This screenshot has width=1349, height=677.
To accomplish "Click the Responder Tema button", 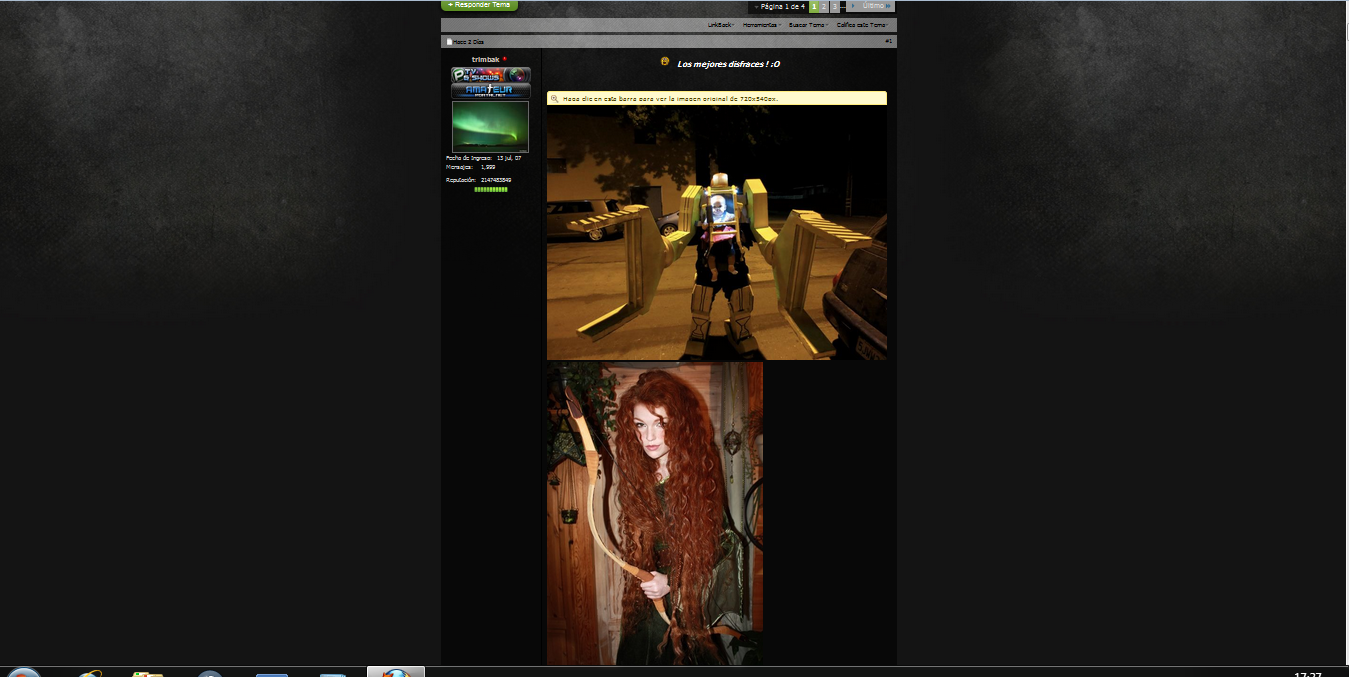I will point(479,5).
